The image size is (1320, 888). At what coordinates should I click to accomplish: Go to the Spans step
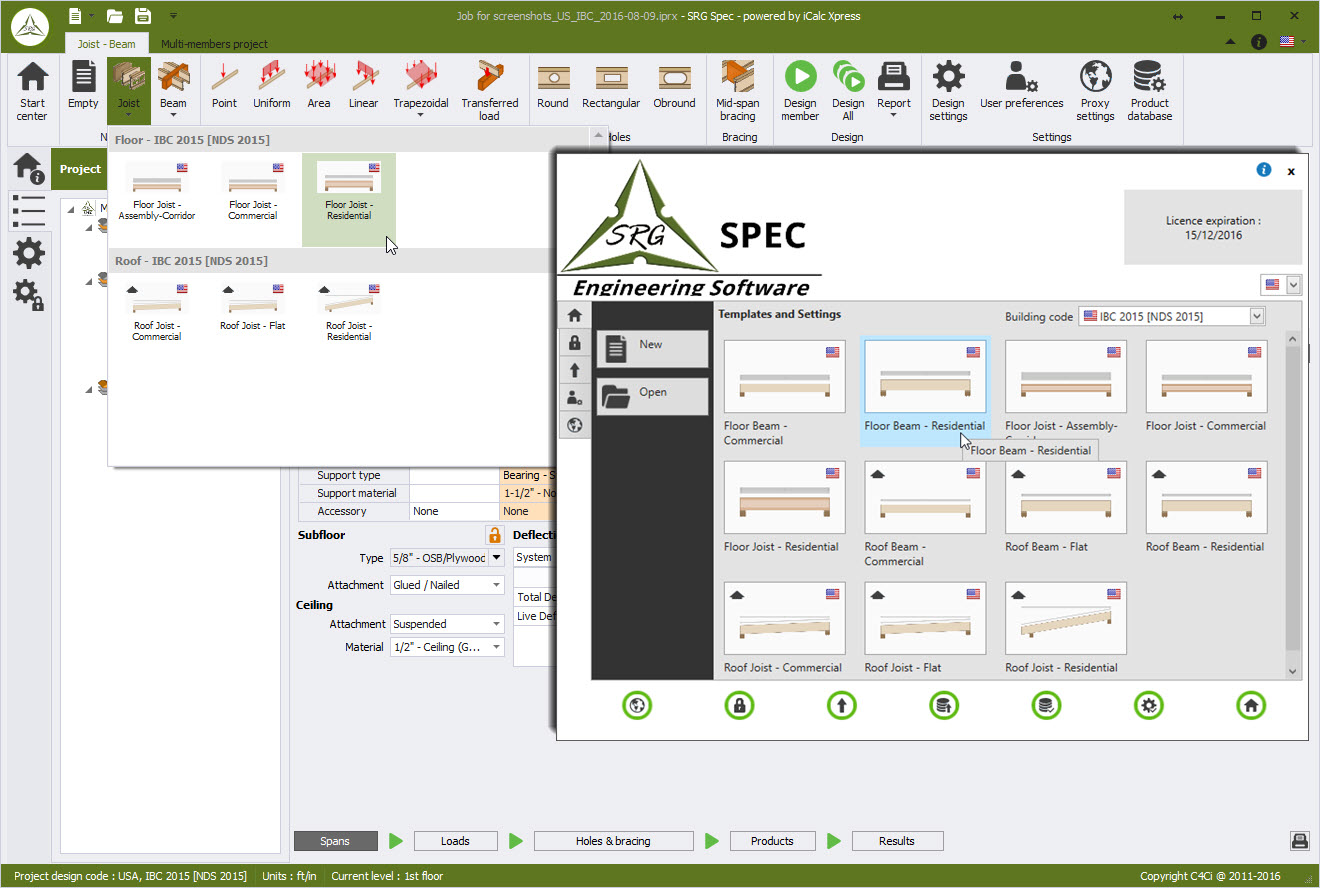[x=335, y=841]
